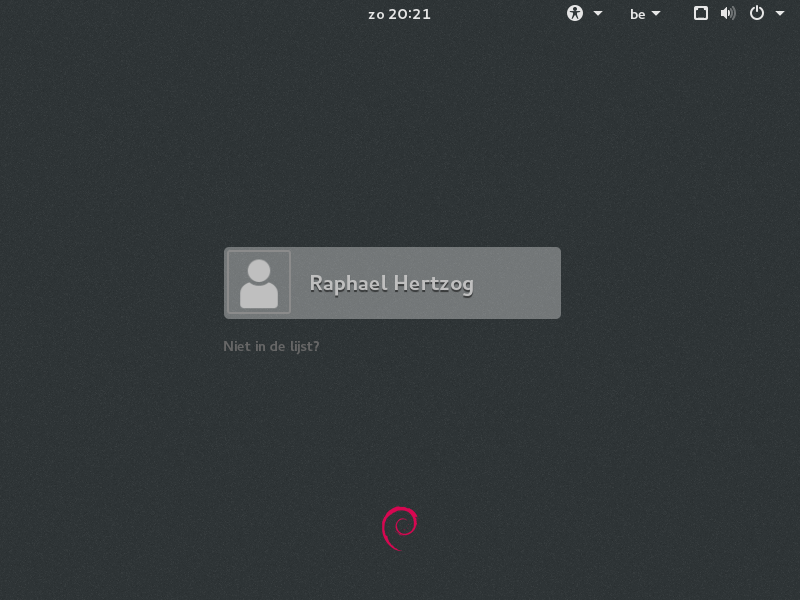
Task: Click the red Debian swirl logo
Action: click(399, 528)
